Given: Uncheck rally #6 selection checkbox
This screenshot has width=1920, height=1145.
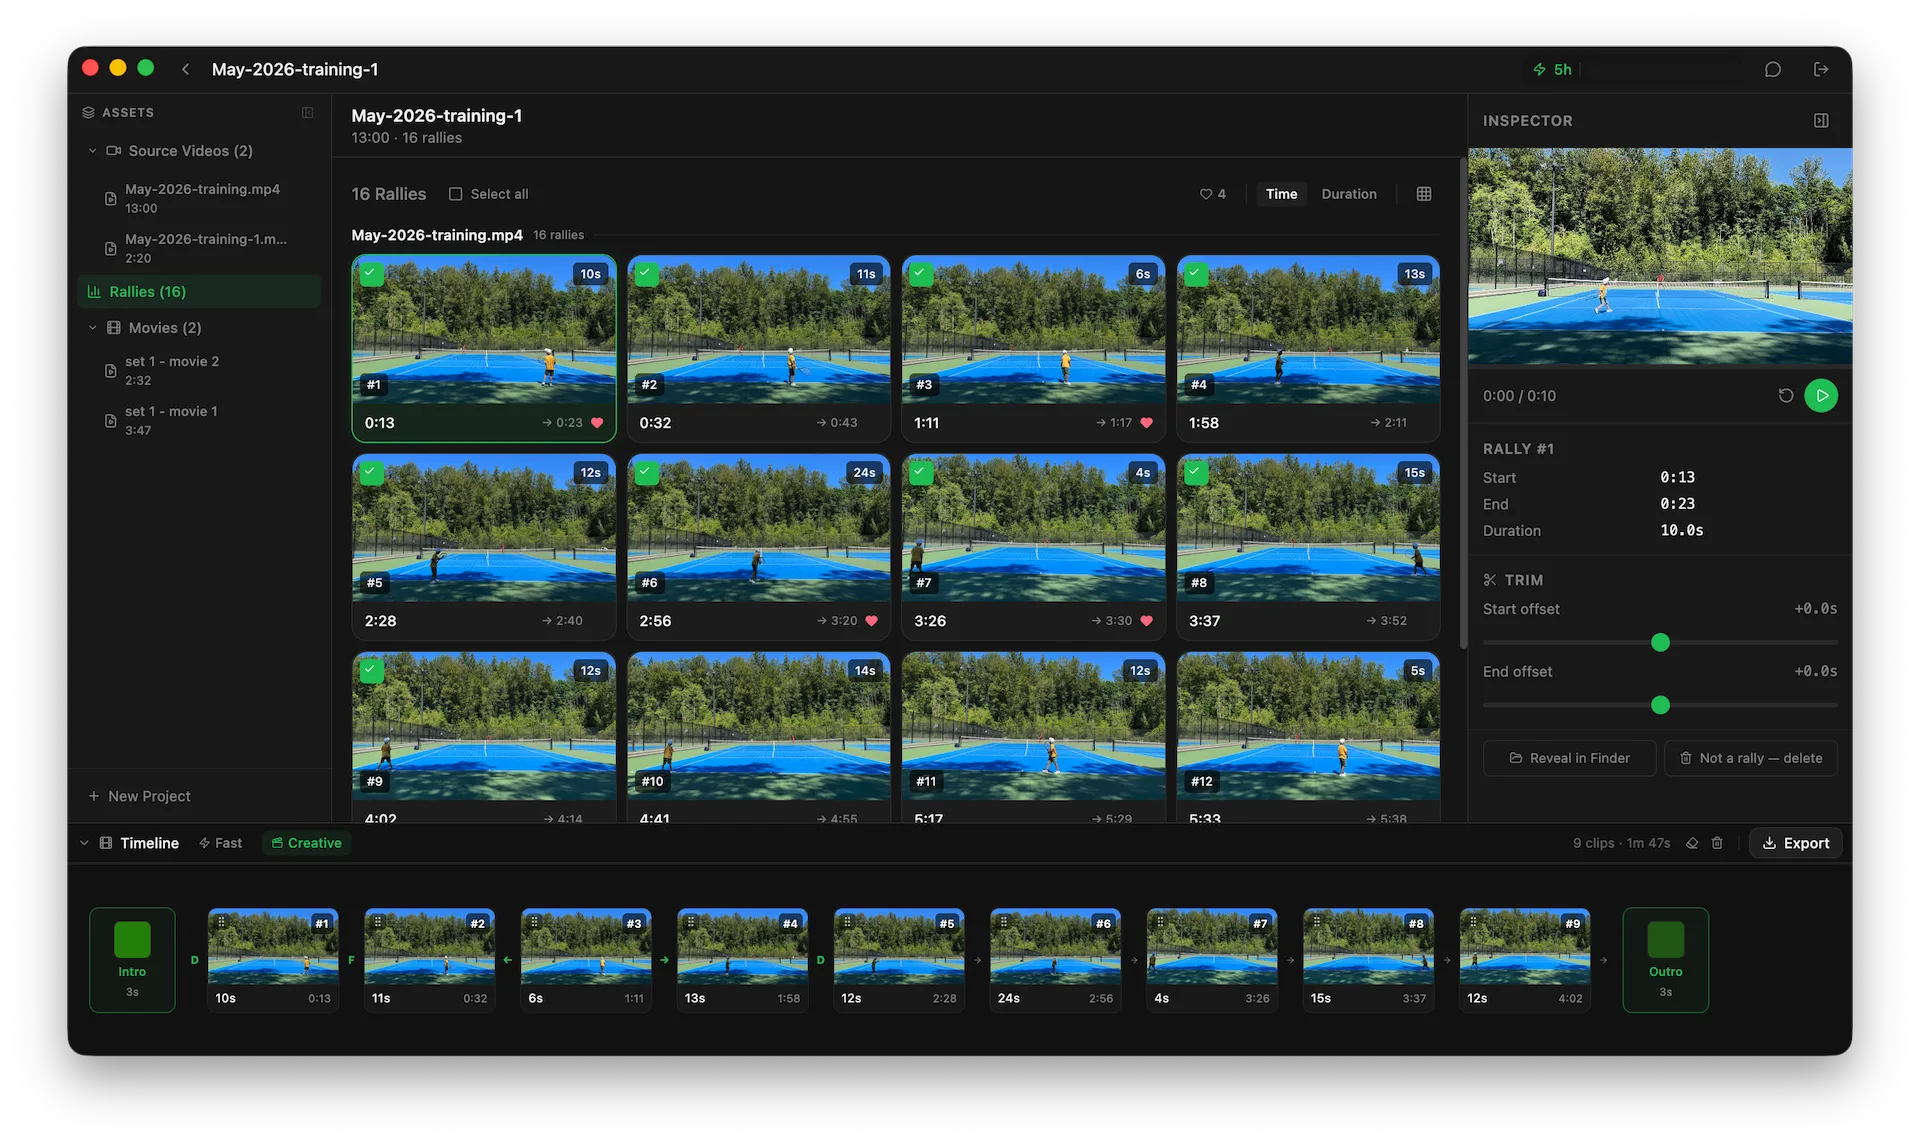Looking at the screenshot, I should 647,473.
